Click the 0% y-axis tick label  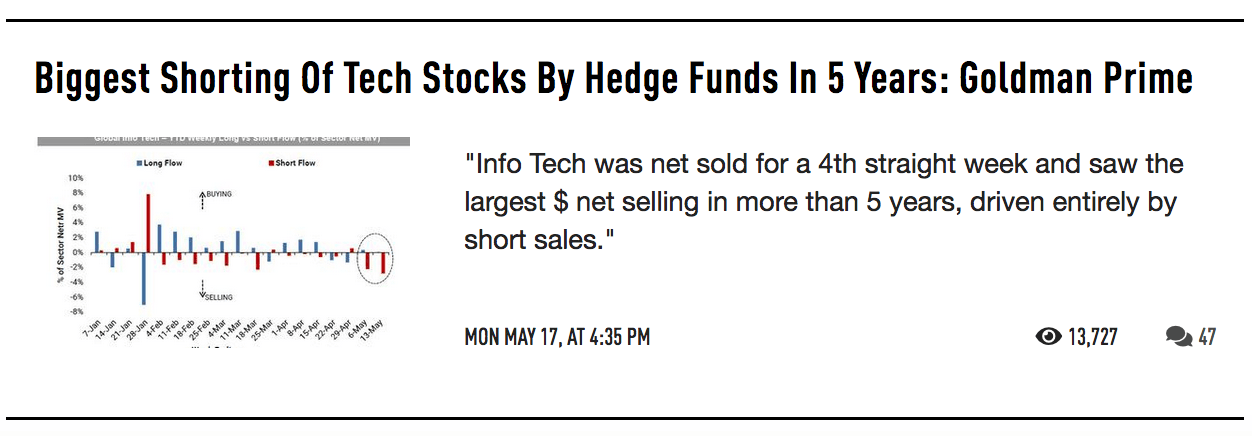(x=76, y=252)
